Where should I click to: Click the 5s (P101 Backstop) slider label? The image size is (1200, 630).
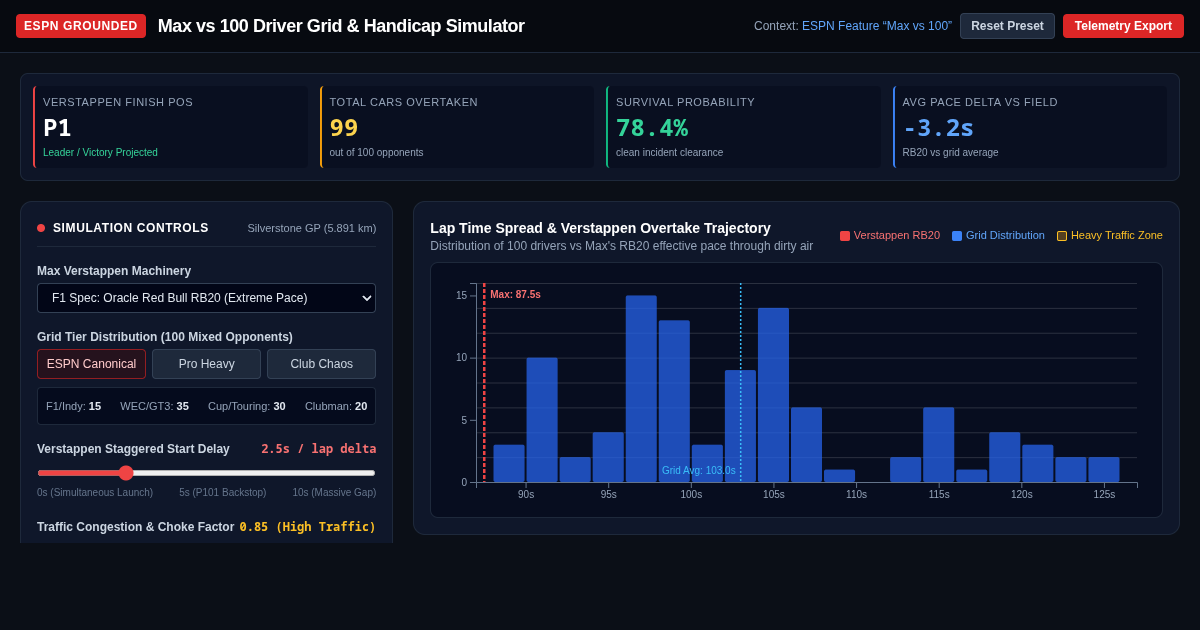[x=223, y=492]
